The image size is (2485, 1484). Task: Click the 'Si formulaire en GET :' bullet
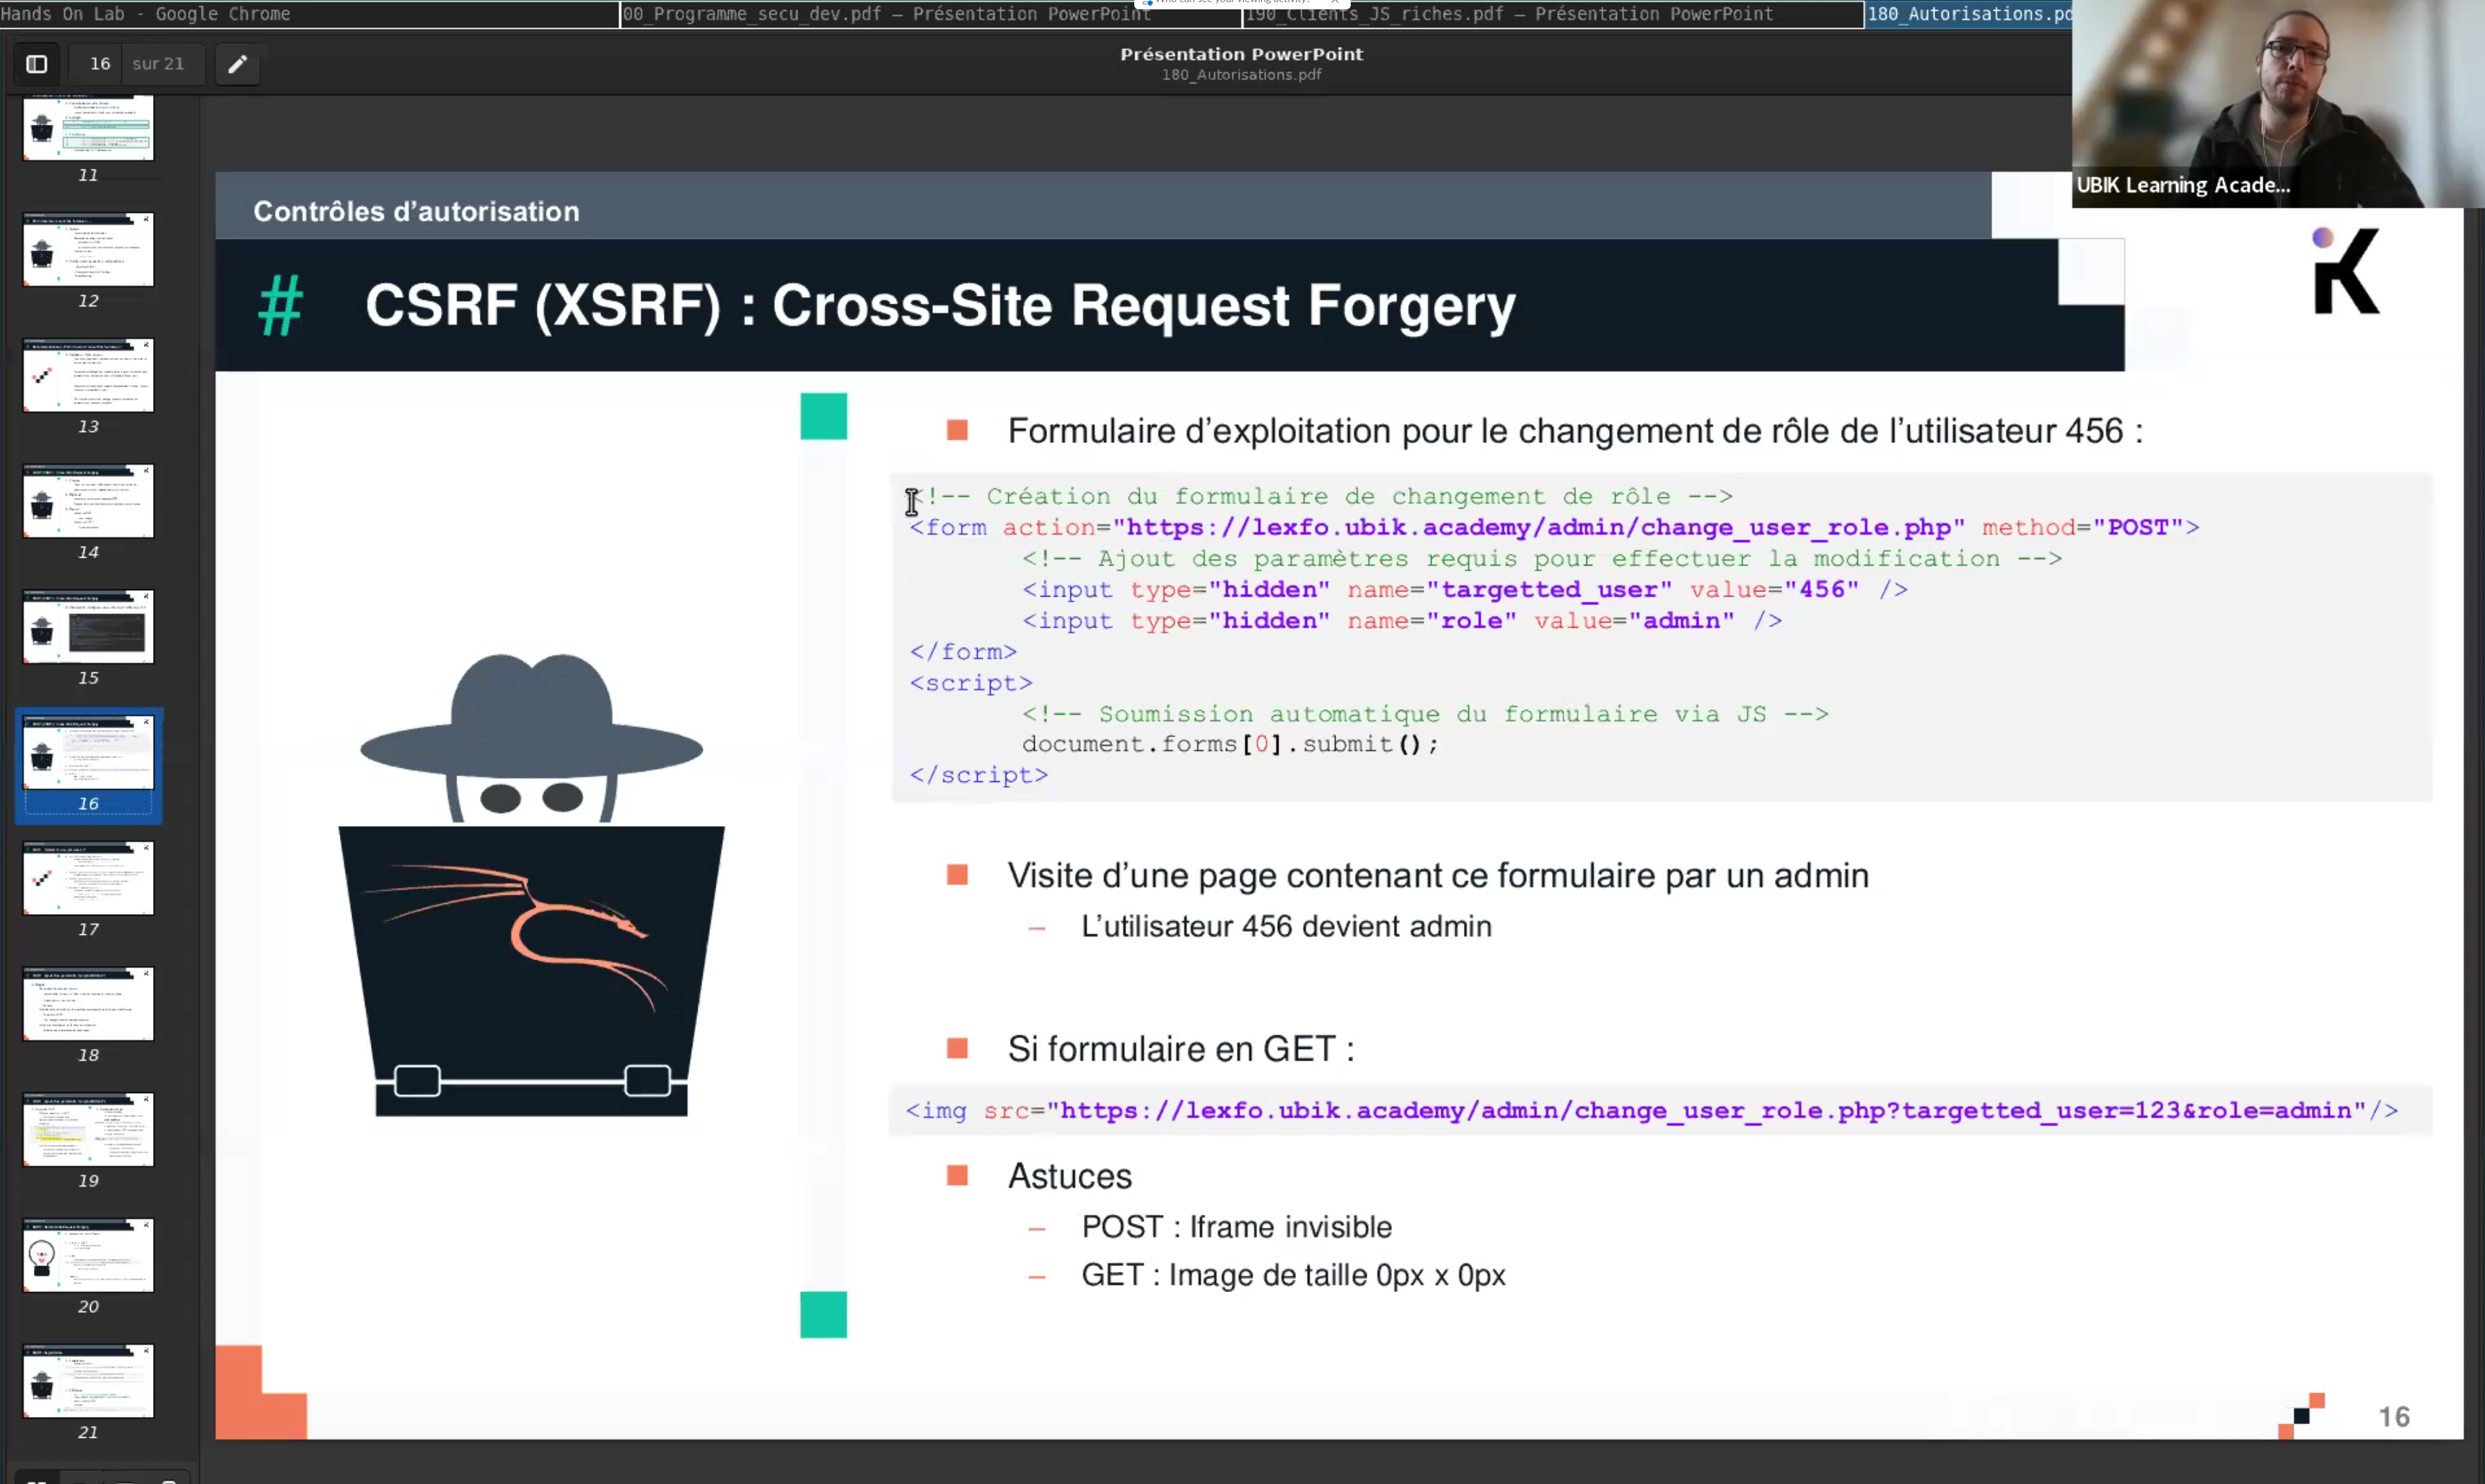click(1181, 1049)
